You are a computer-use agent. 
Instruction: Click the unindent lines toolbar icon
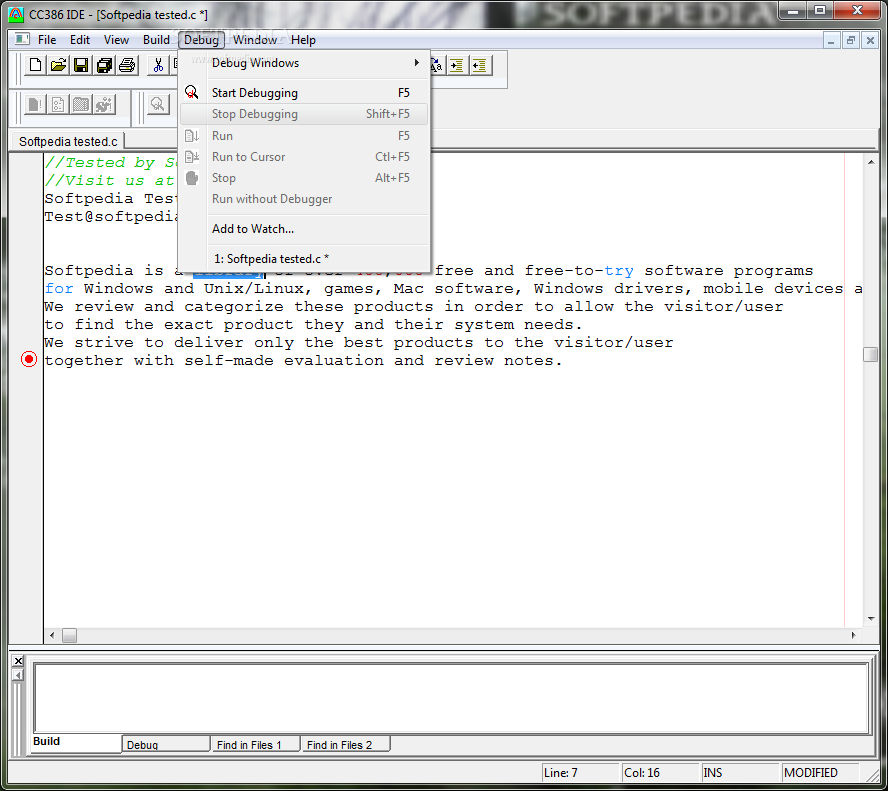click(480, 65)
